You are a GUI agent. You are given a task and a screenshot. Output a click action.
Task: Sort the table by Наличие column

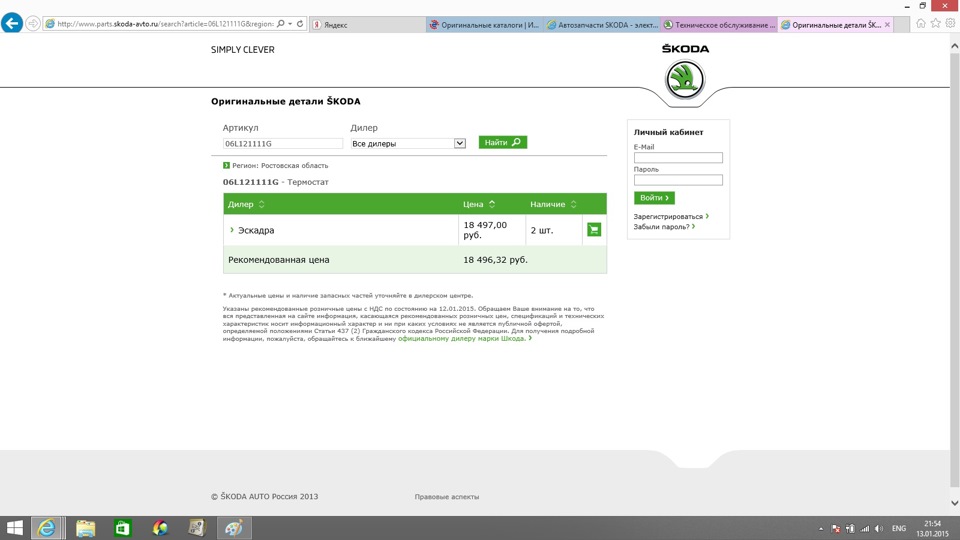point(553,204)
